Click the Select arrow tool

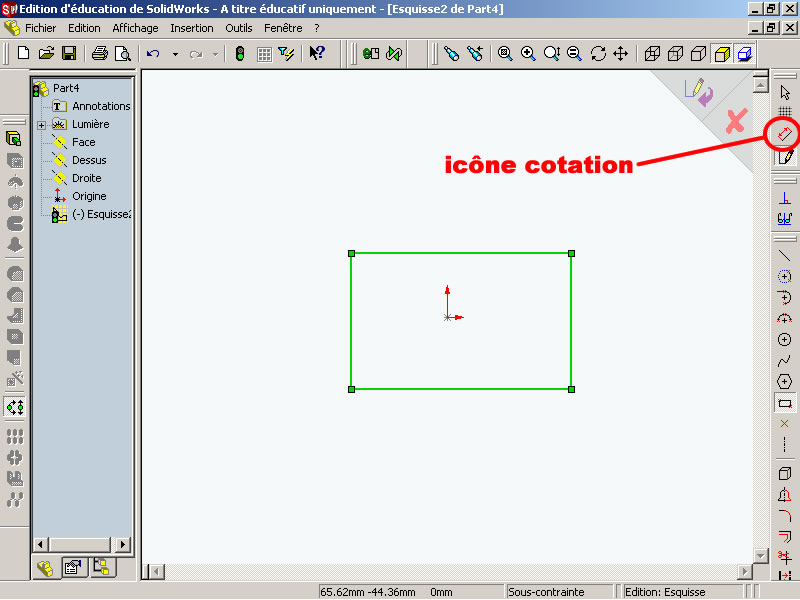click(x=785, y=92)
